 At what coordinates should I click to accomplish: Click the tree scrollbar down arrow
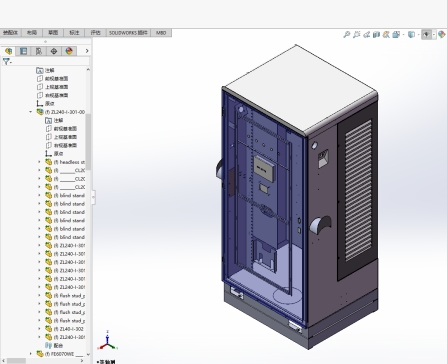[88, 354]
